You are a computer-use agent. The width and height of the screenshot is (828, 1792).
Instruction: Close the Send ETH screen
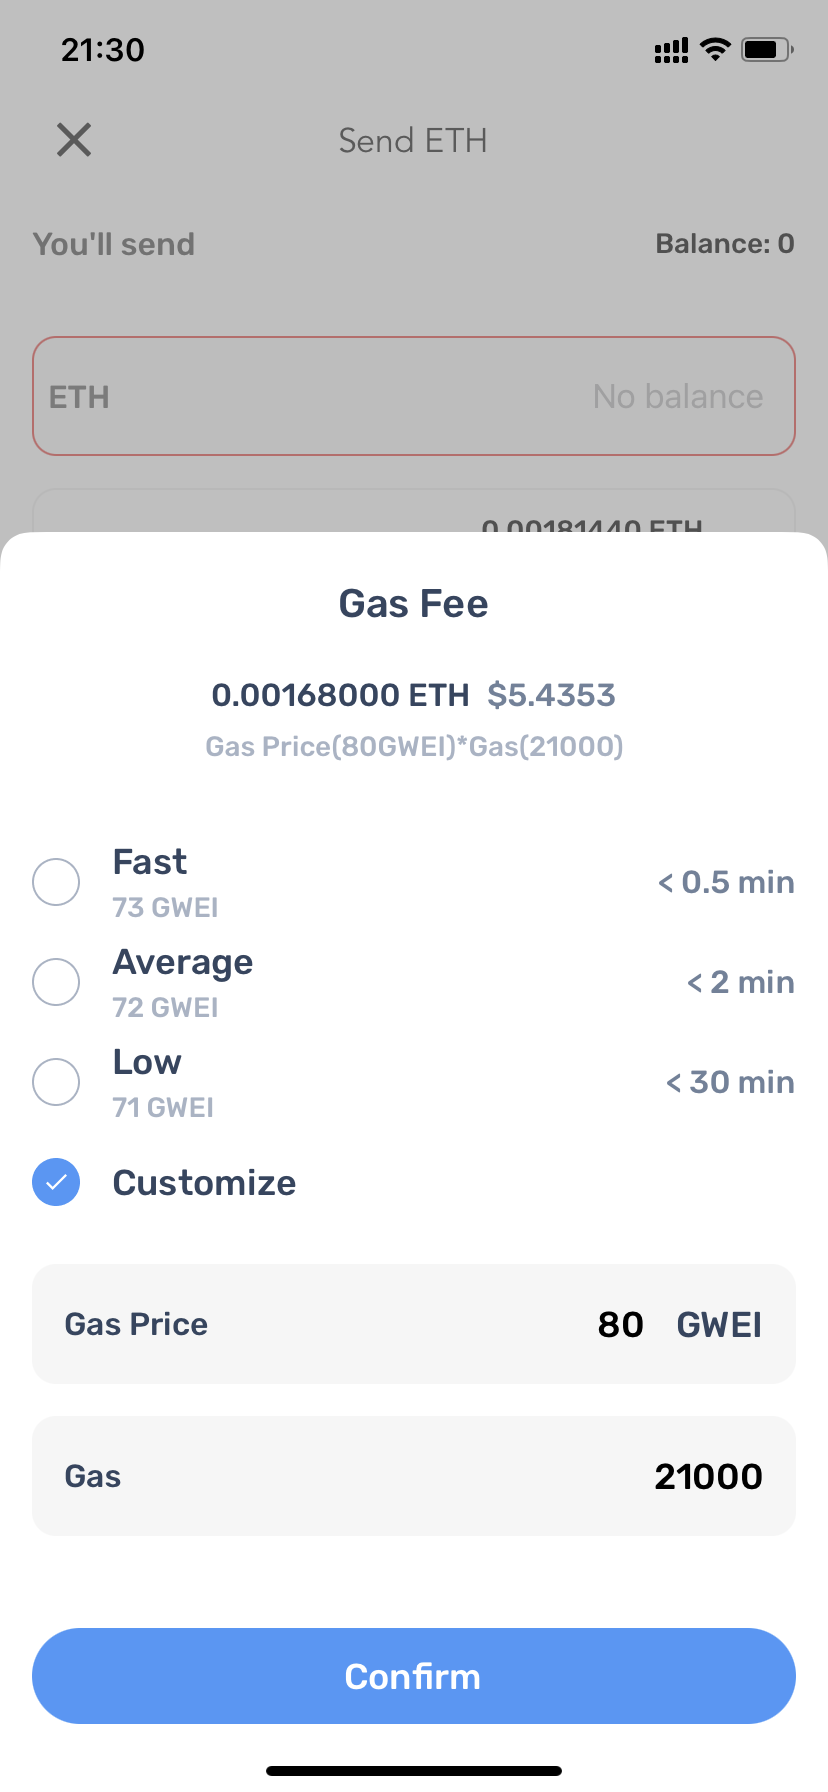coord(74,140)
